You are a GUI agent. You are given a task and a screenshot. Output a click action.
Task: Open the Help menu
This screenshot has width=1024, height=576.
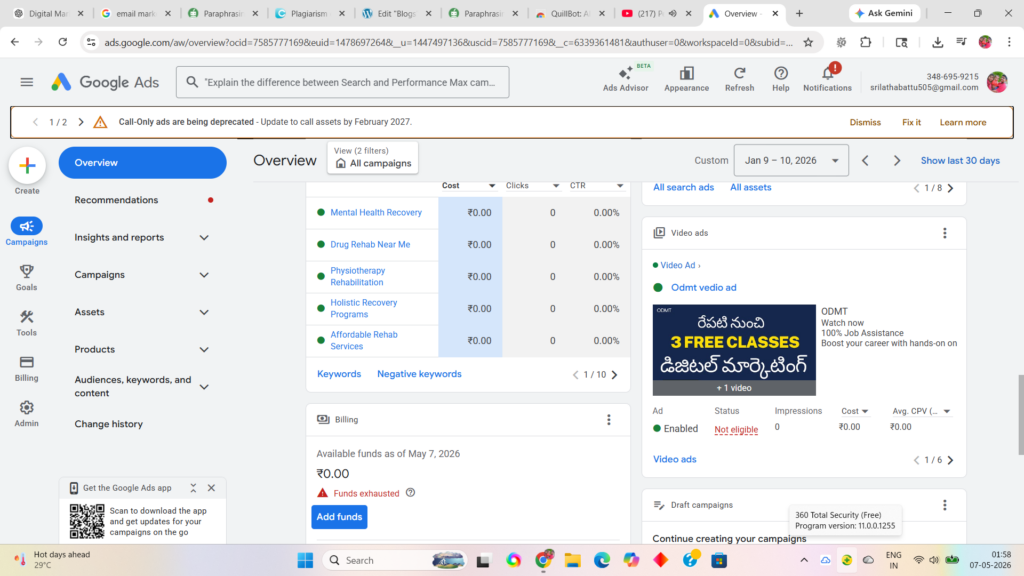[x=780, y=78]
